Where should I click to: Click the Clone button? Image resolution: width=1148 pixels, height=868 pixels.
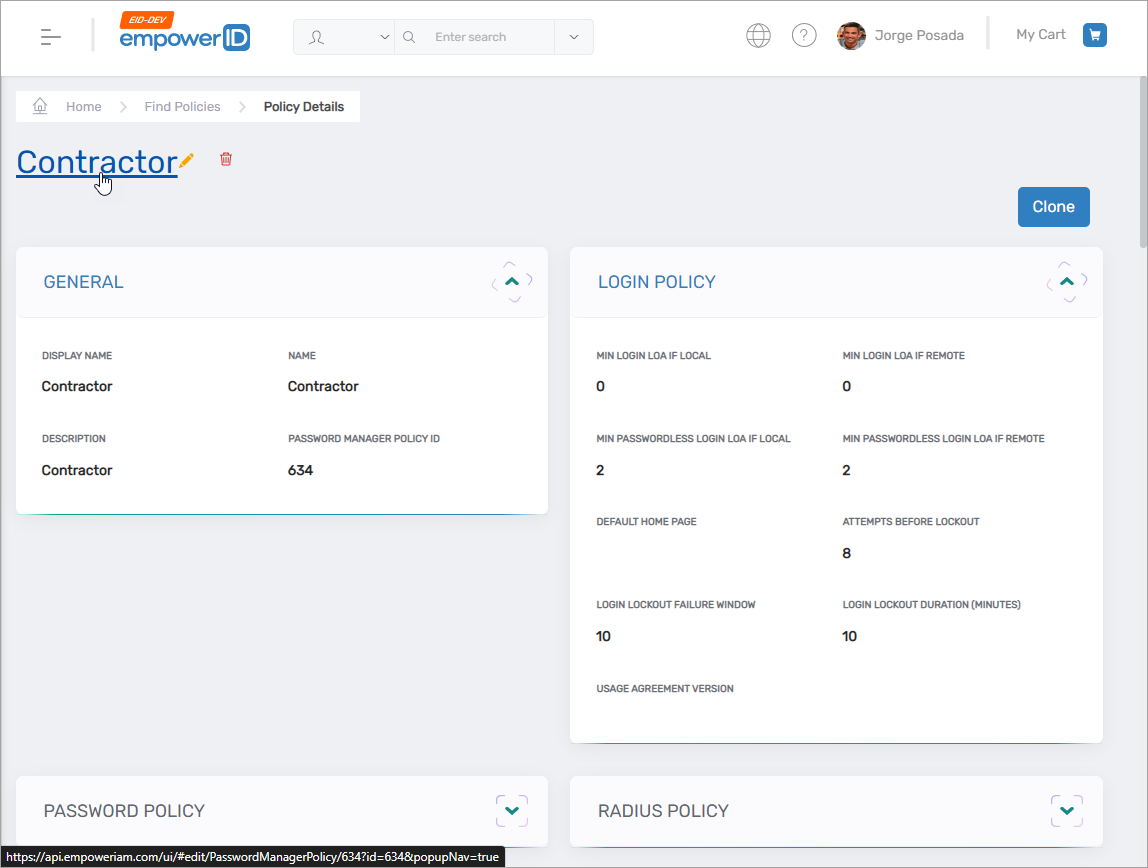[x=1053, y=207]
